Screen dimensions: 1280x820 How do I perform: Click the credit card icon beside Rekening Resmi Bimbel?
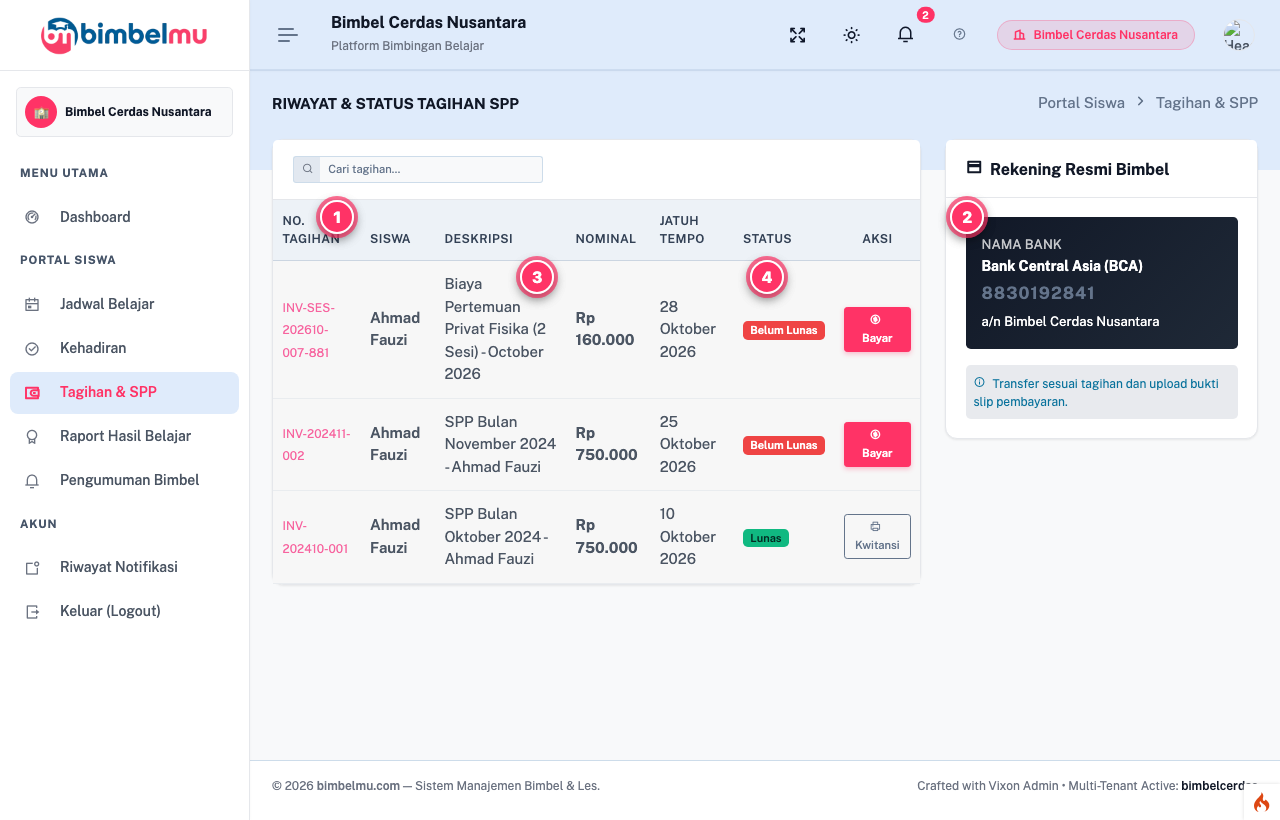(x=974, y=169)
